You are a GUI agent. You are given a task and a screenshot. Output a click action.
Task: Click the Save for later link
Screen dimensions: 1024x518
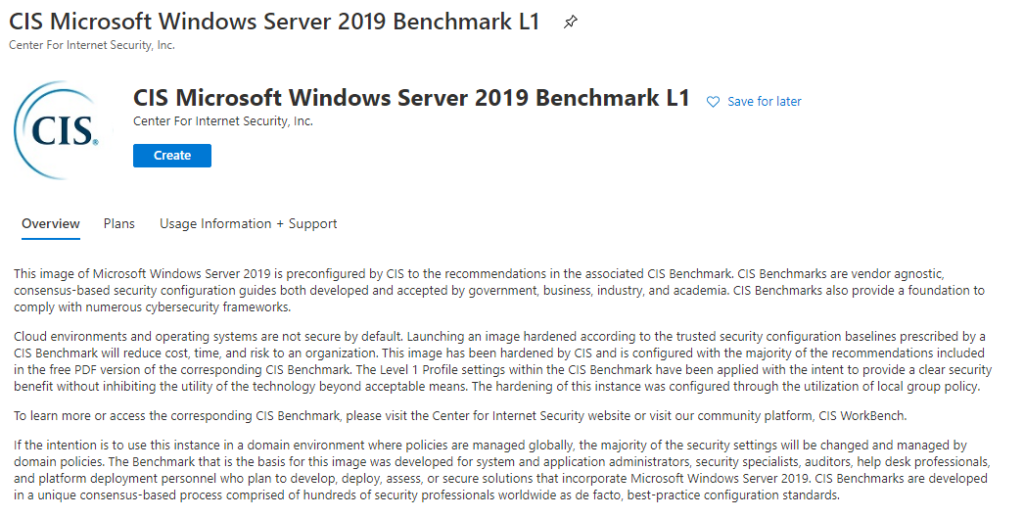coord(764,102)
